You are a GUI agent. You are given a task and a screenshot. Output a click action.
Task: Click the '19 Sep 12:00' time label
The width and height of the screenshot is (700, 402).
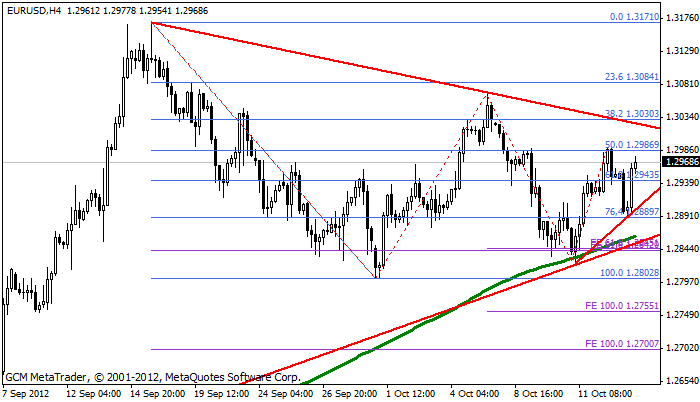(222, 394)
